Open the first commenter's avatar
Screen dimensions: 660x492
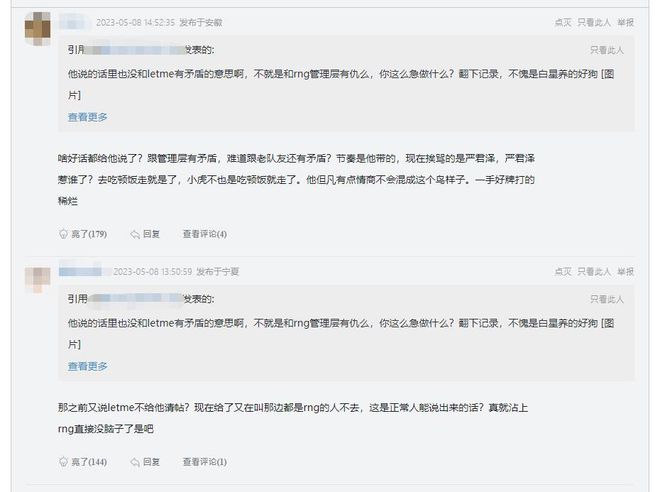(37, 29)
